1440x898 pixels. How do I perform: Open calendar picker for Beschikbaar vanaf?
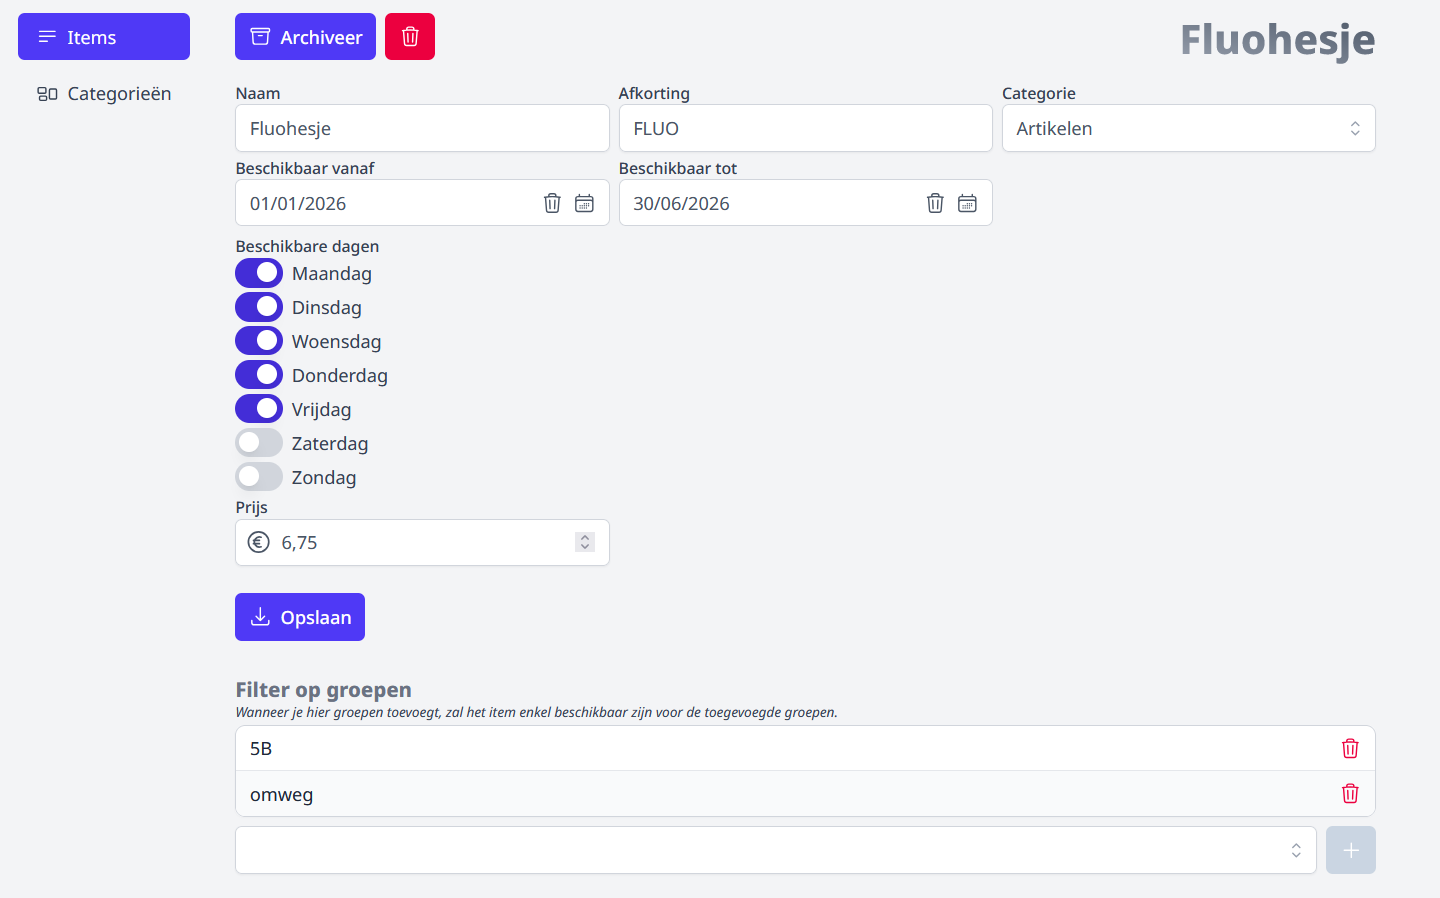(585, 203)
